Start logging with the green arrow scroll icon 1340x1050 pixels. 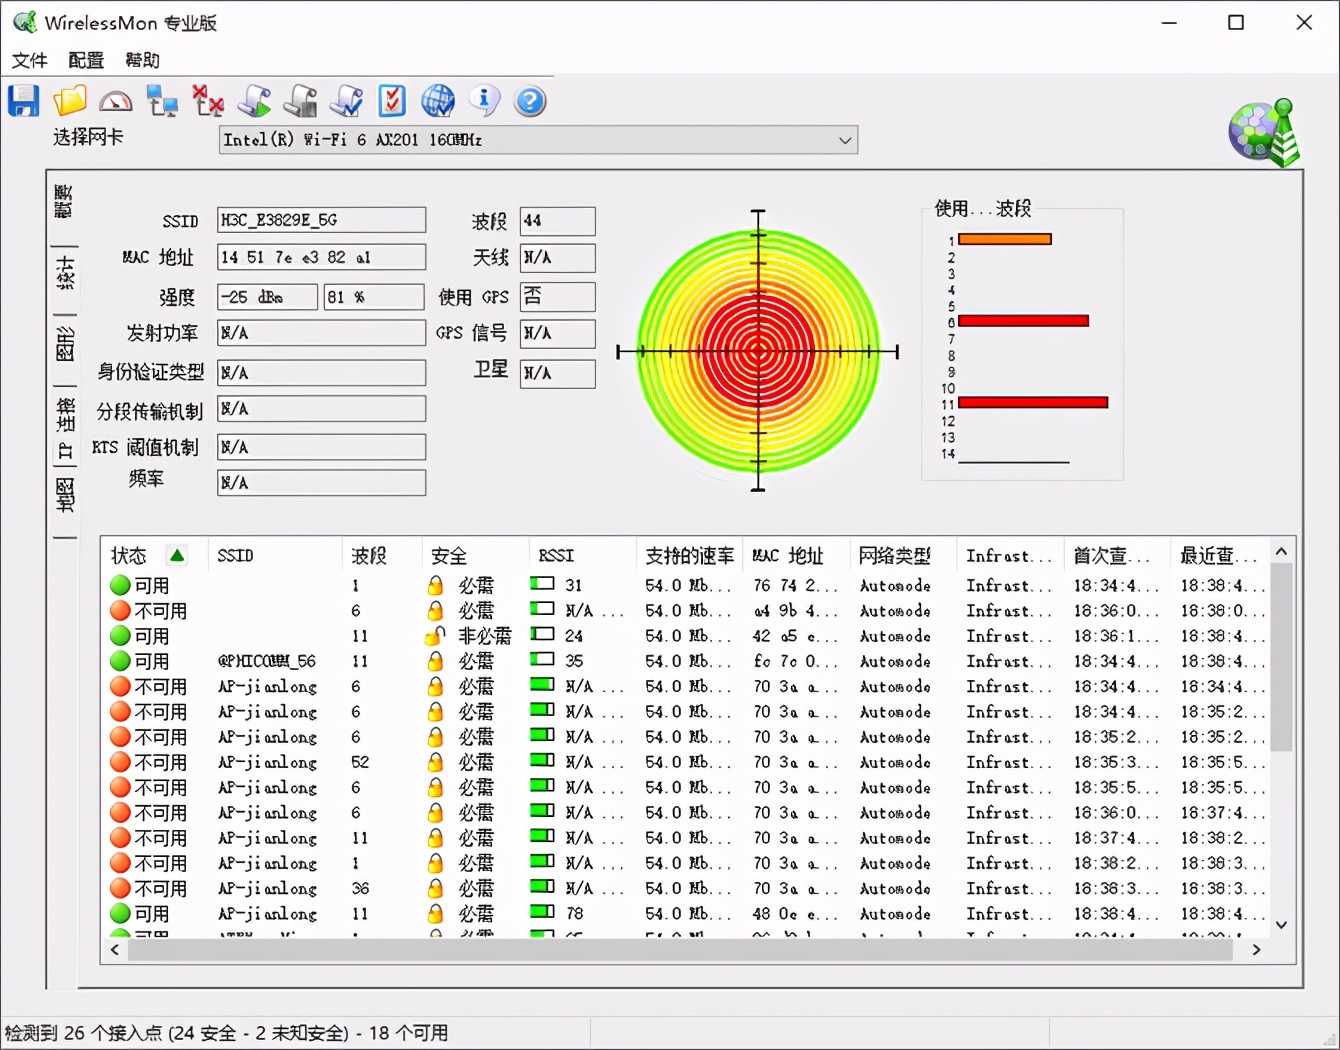pyautogui.click(x=254, y=100)
